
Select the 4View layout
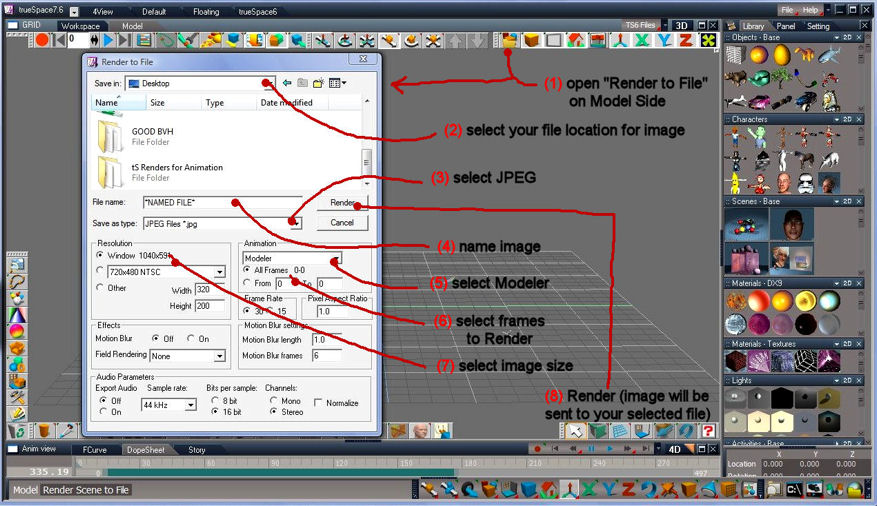pos(102,11)
